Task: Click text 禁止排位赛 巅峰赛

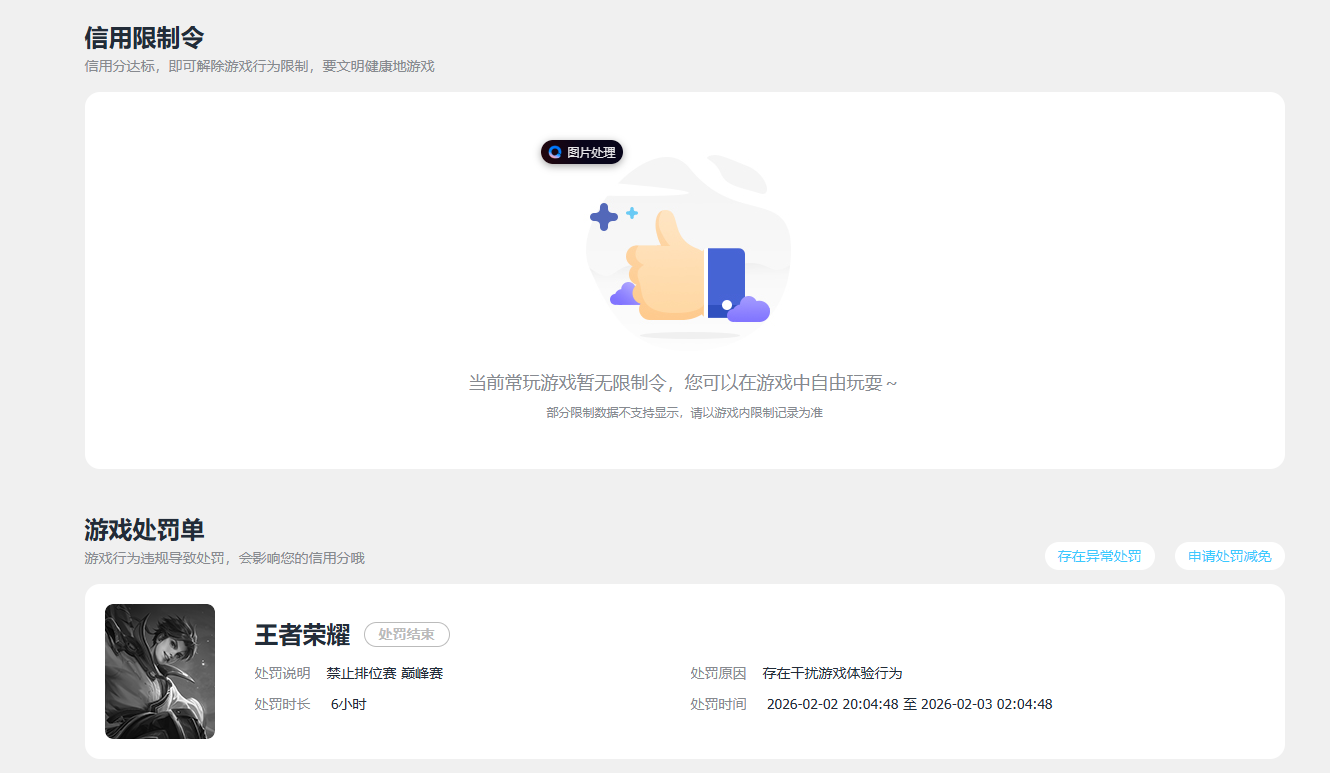Action: tap(384, 673)
